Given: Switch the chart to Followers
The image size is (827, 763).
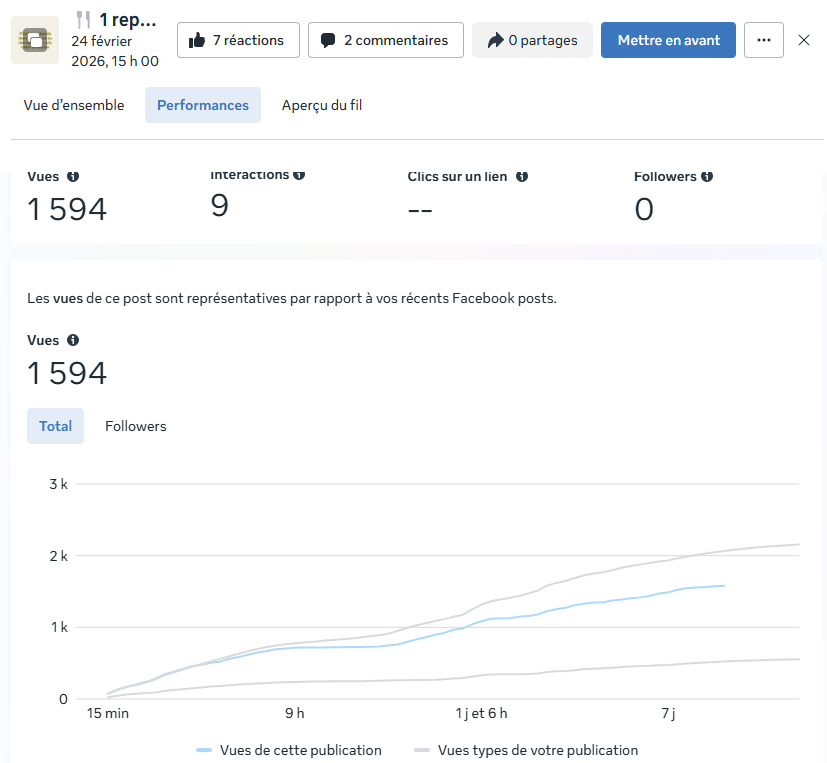Looking at the screenshot, I should [x=136, y=426].
